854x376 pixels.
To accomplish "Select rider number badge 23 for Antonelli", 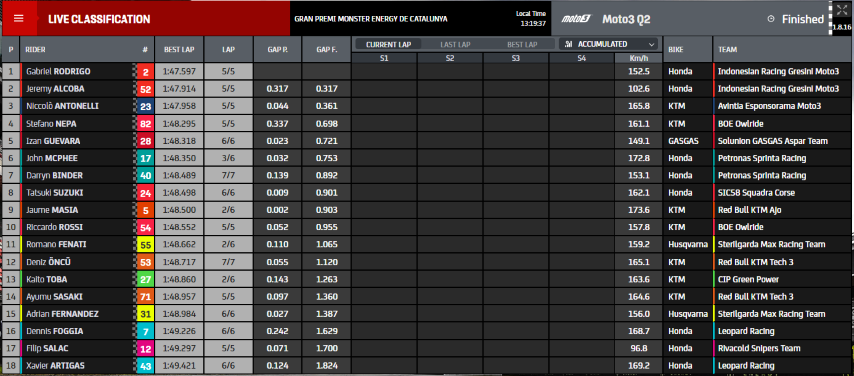I will [x=145, y=106].
